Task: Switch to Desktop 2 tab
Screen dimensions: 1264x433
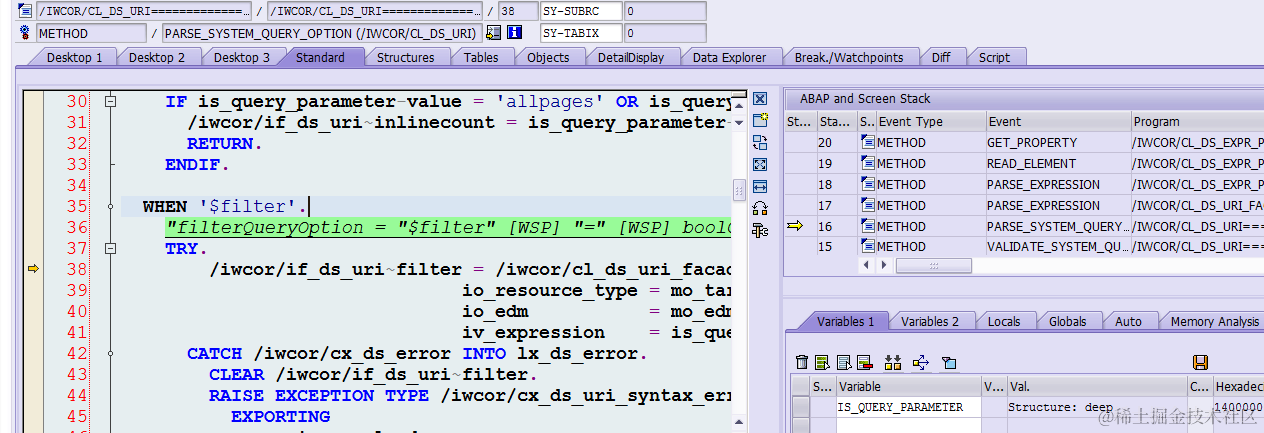Action: 157,57
